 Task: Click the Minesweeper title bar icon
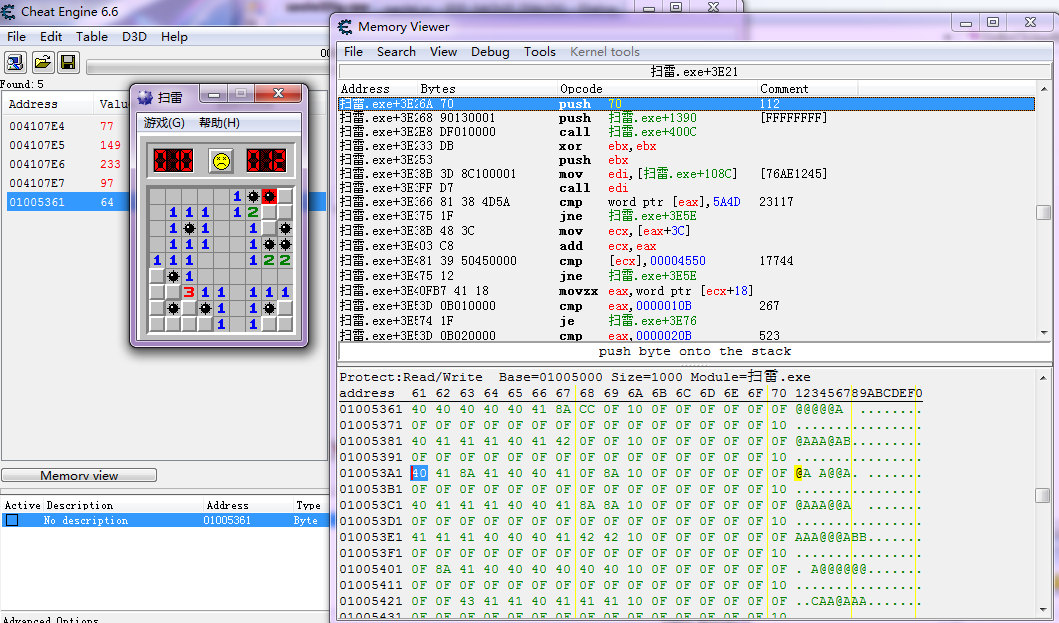point(145,97)
